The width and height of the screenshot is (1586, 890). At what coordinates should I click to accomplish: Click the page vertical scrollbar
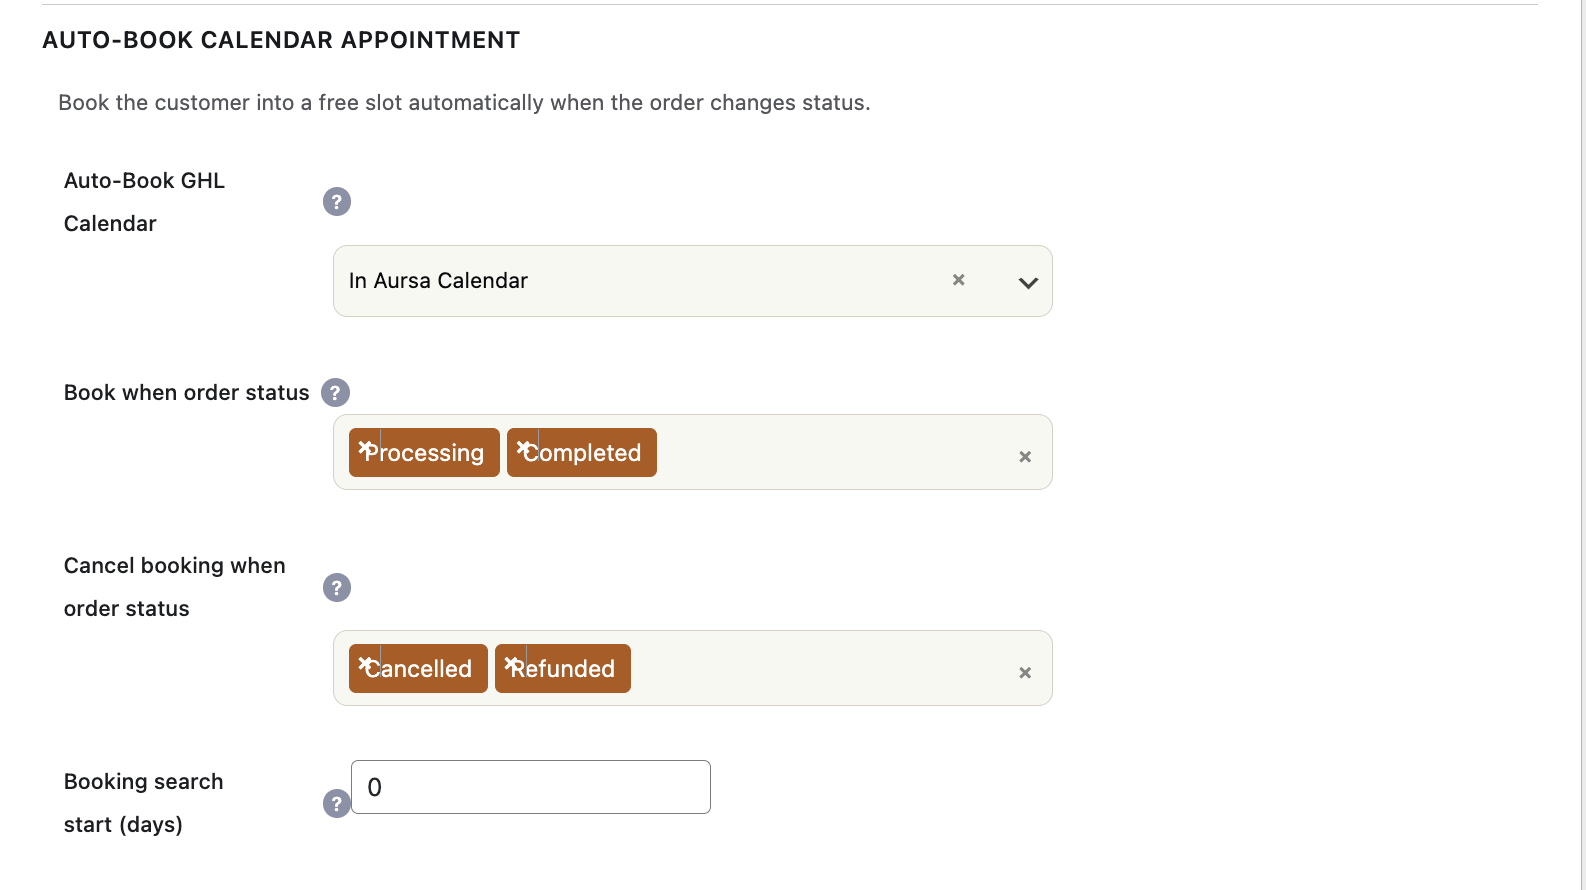[x=1583, y=445]
